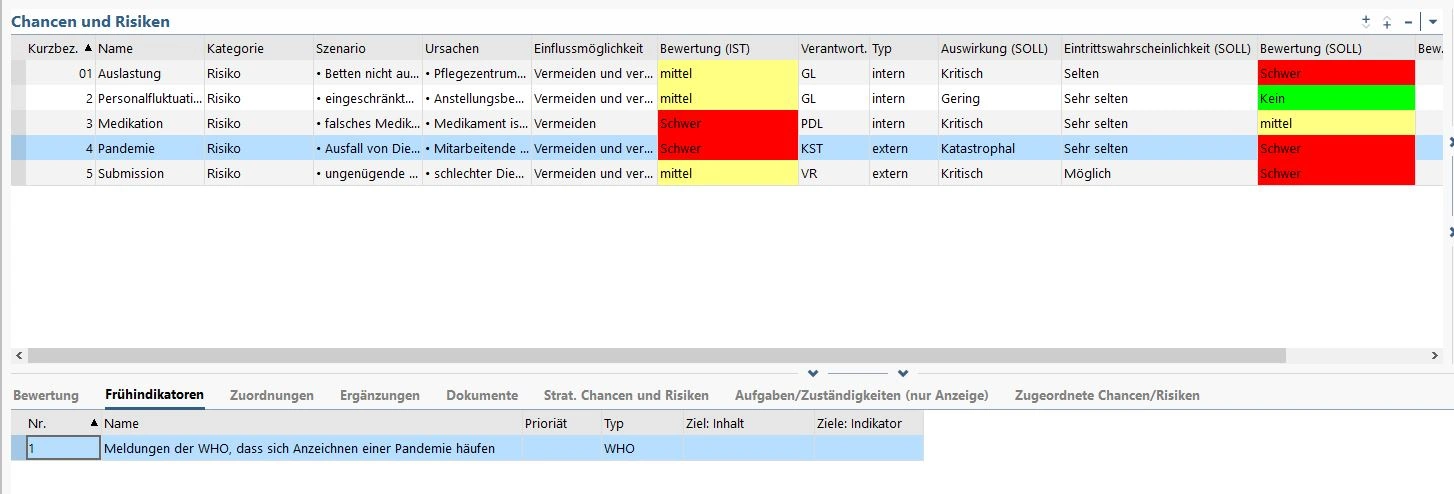Select the Frühindikatoren tab

pyautogui.click(x=154, y=395)
